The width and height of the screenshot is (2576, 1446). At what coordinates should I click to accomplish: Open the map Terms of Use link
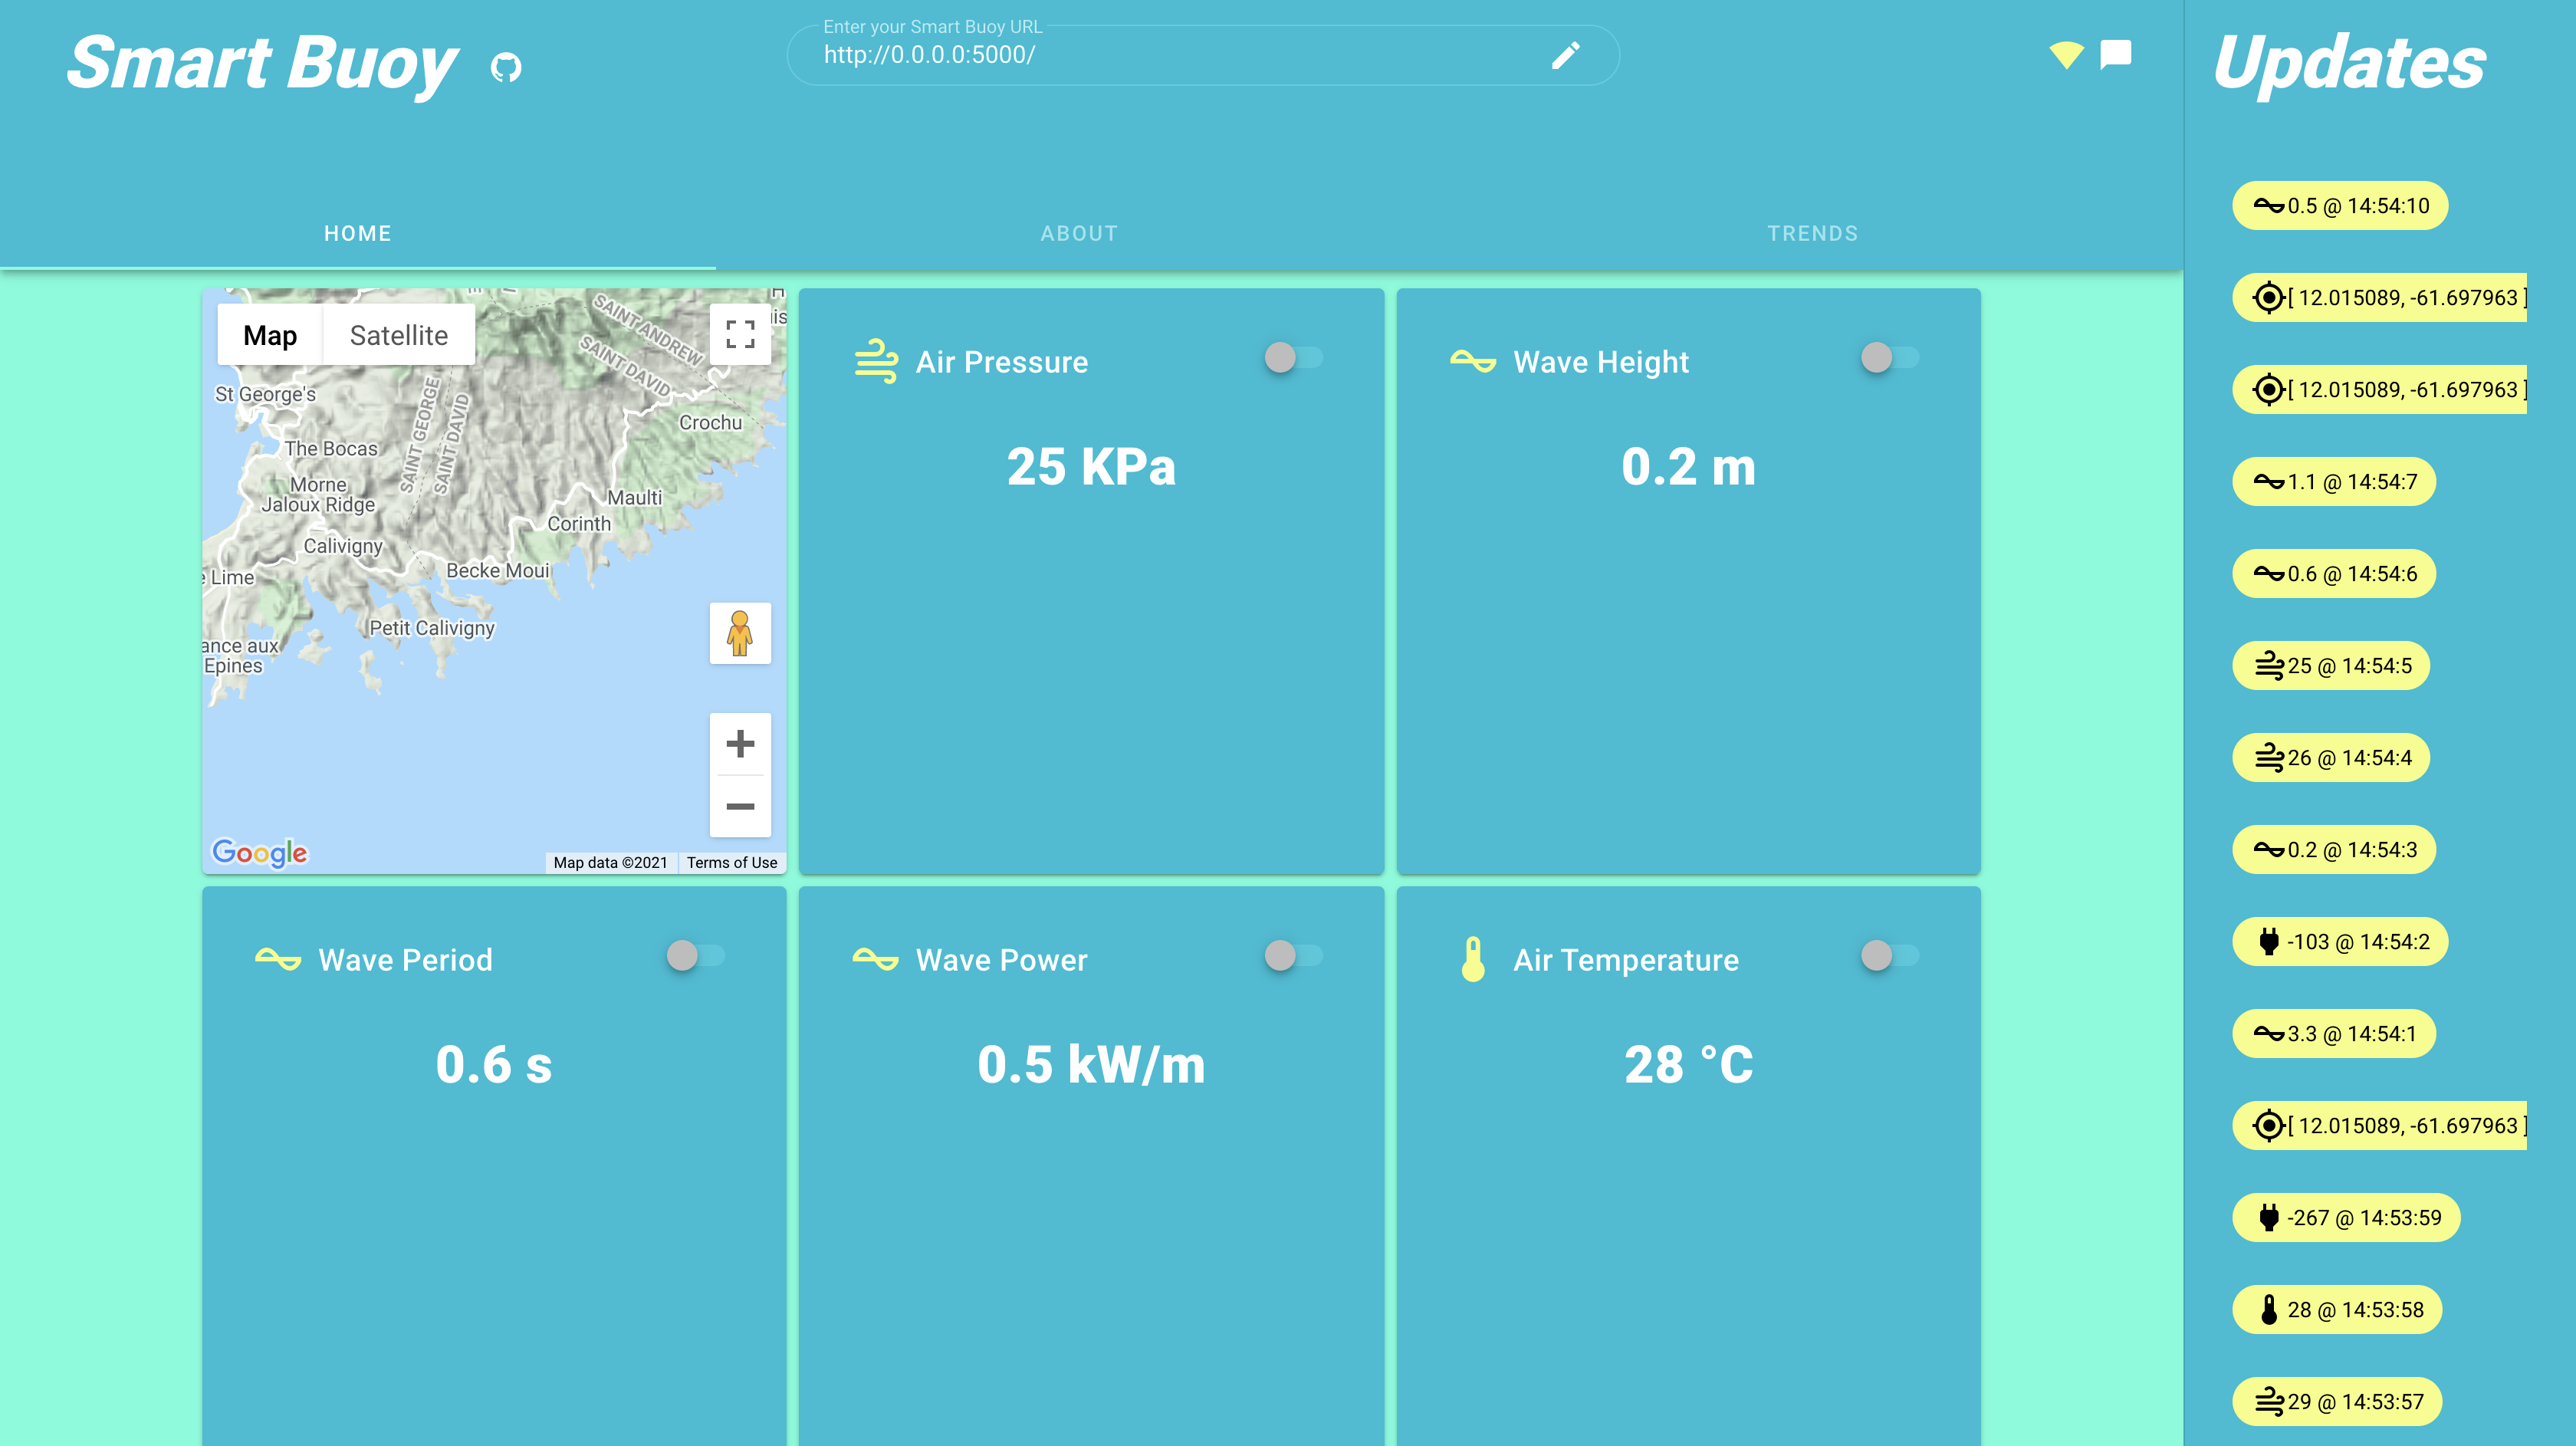pyautogui.click(x=731, y=862)
